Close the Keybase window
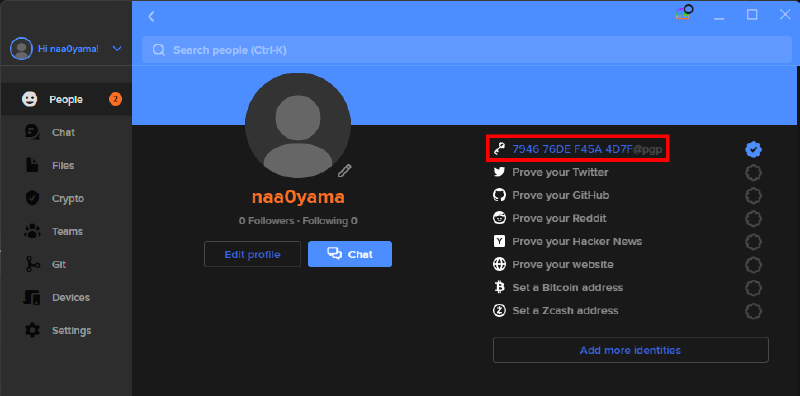Image resolution: width=800 pixels, height=396 pixels. coord(785,15)
